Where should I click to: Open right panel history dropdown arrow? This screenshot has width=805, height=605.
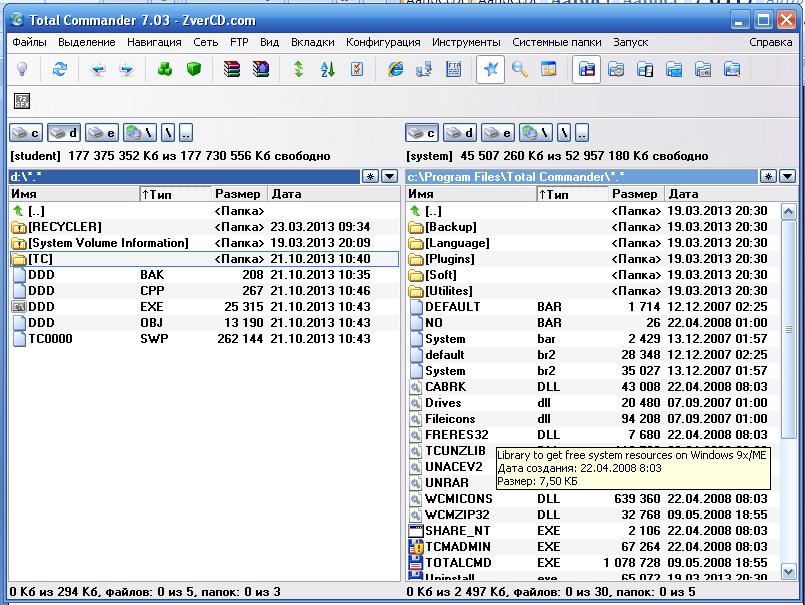coord(788,177)
